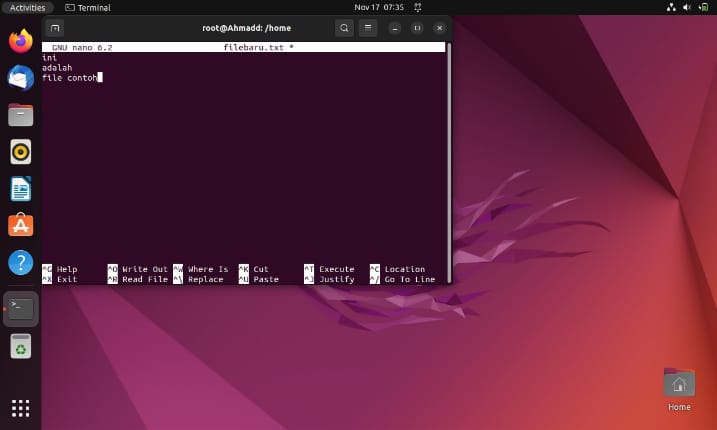Launch Thunderbird mail from the dock
The width and height of the screenshot is (717, 430).
[21, 78]
